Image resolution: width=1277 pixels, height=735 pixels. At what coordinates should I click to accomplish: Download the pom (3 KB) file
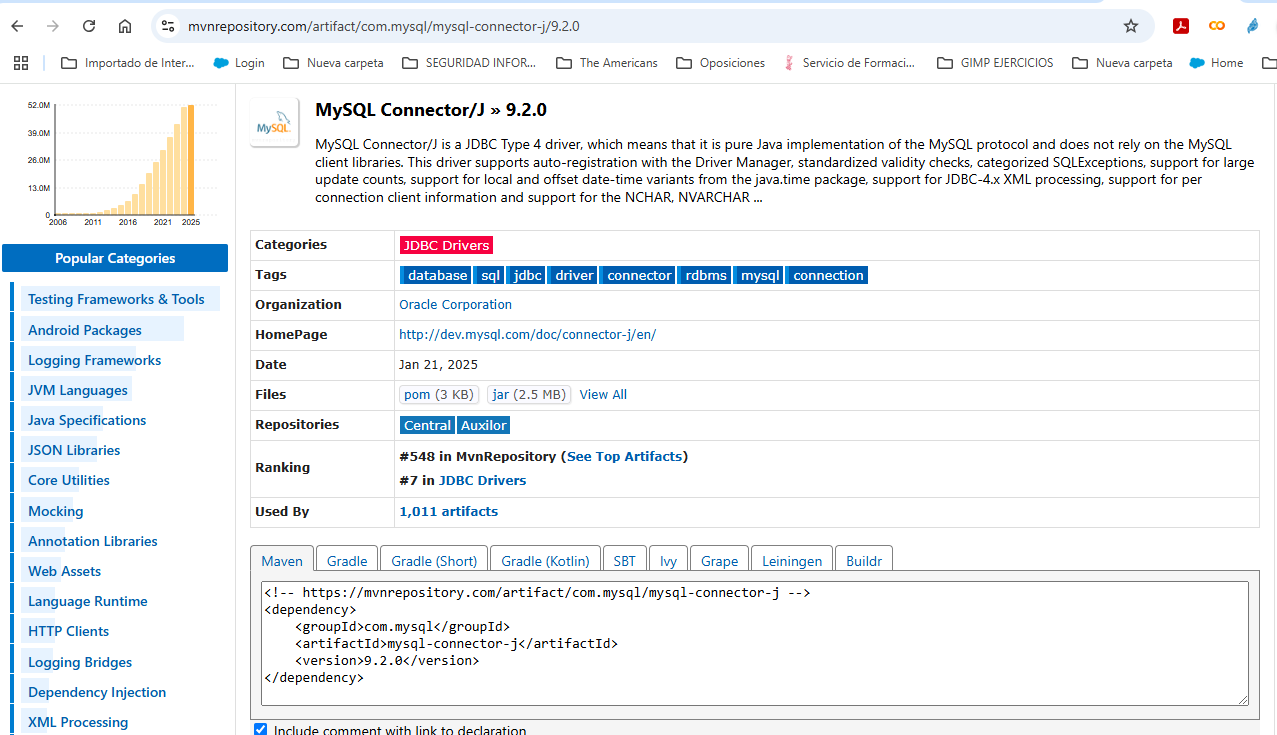[439, 395]
